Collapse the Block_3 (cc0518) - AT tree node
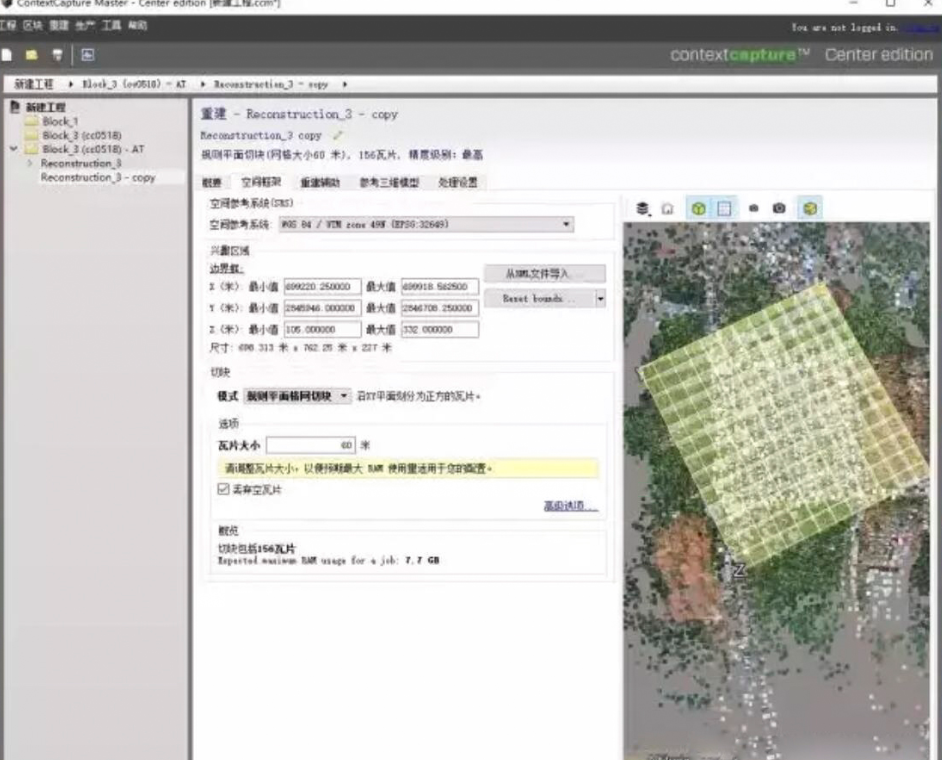 click(13, 148)
